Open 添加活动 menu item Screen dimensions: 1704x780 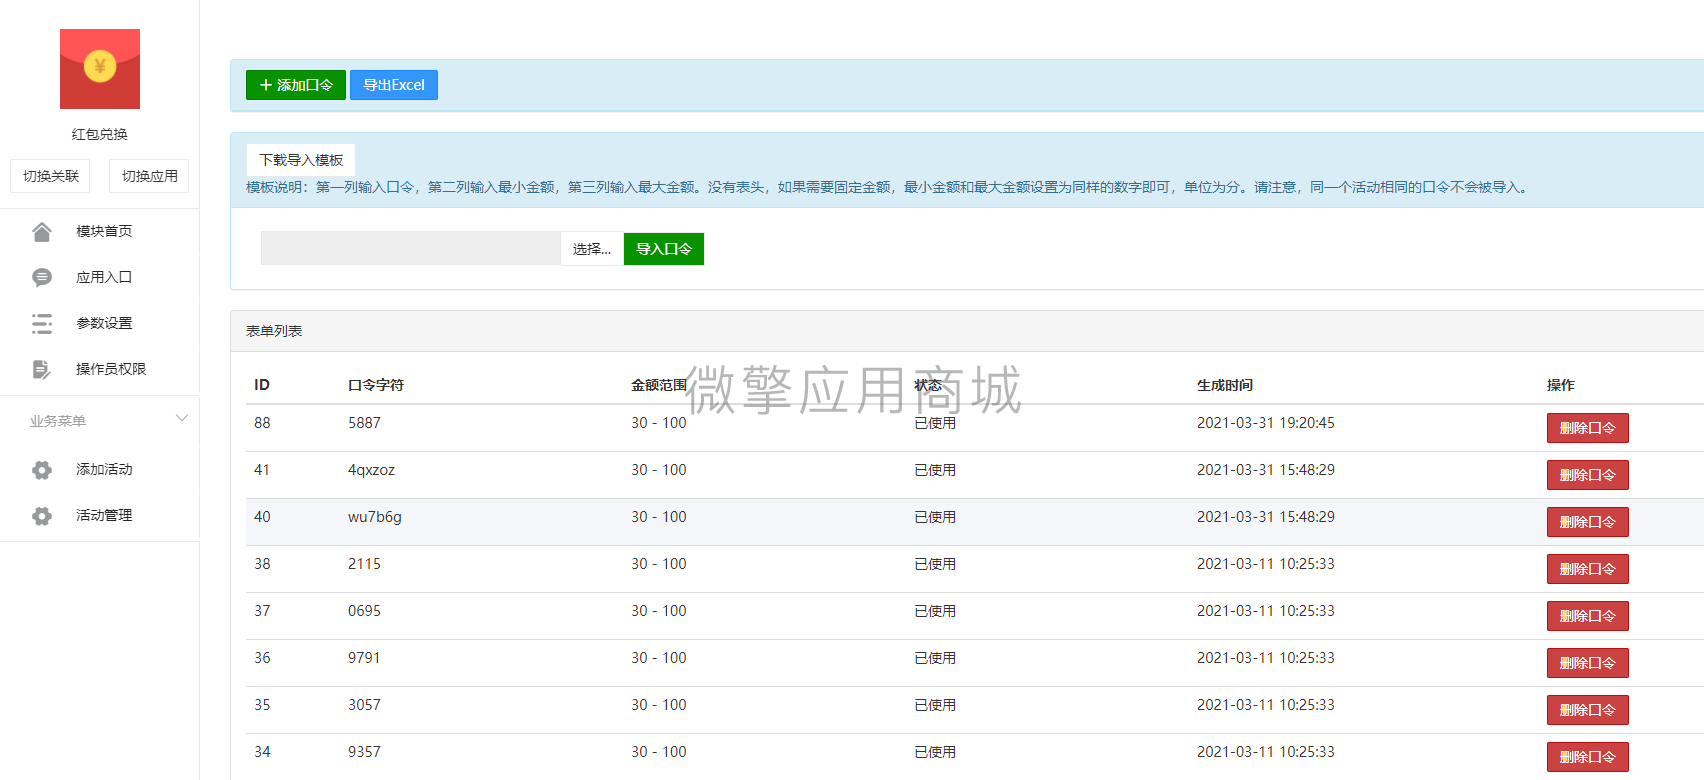104,469
